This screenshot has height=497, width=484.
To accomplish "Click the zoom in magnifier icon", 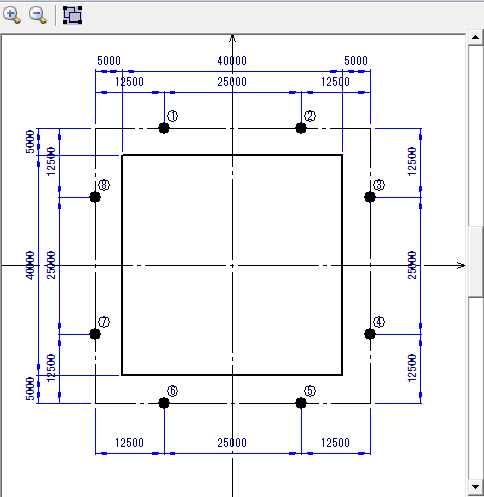I will (x=12, y=15).
